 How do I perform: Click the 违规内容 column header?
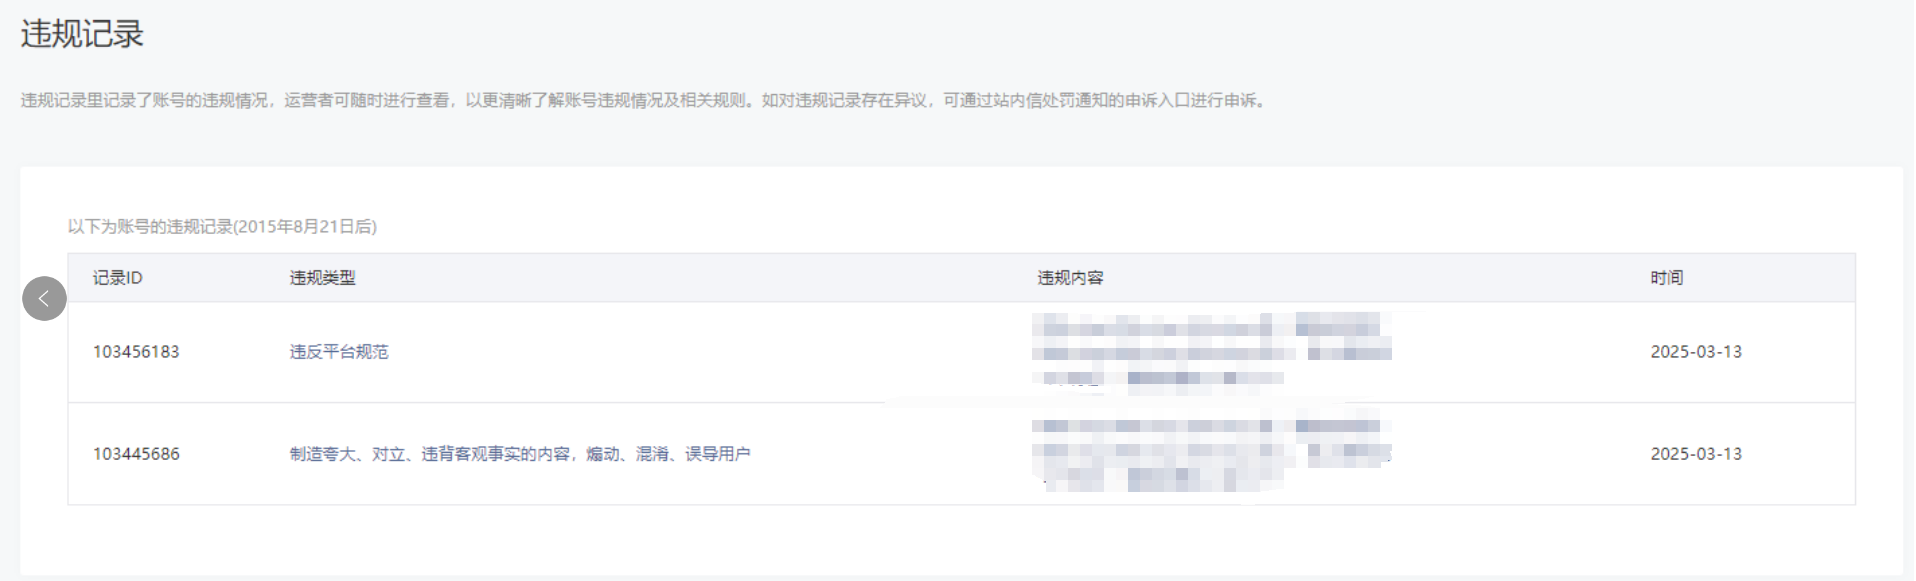coord(1070,278)
